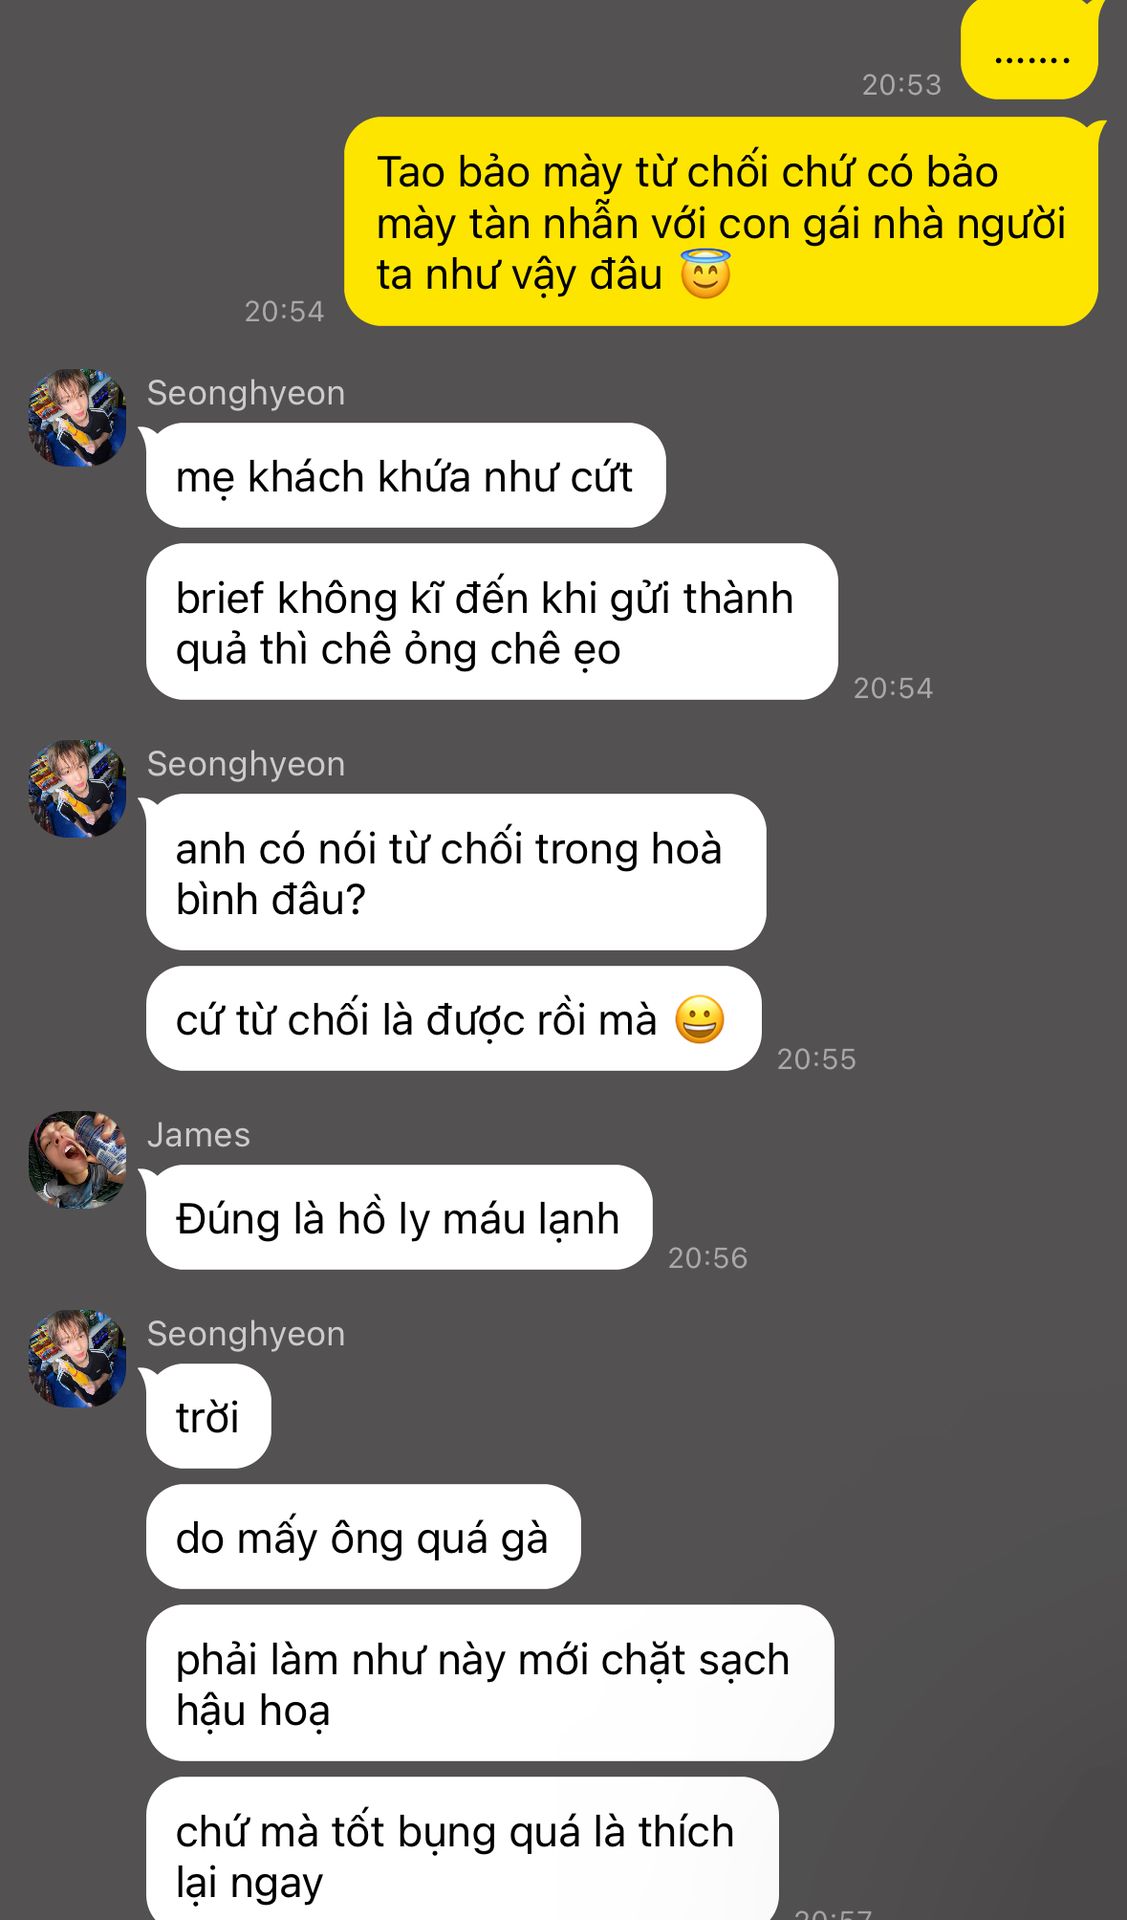Select James's 'Đúng là hồ ly máu lạnh' message

click(399, 1217)
